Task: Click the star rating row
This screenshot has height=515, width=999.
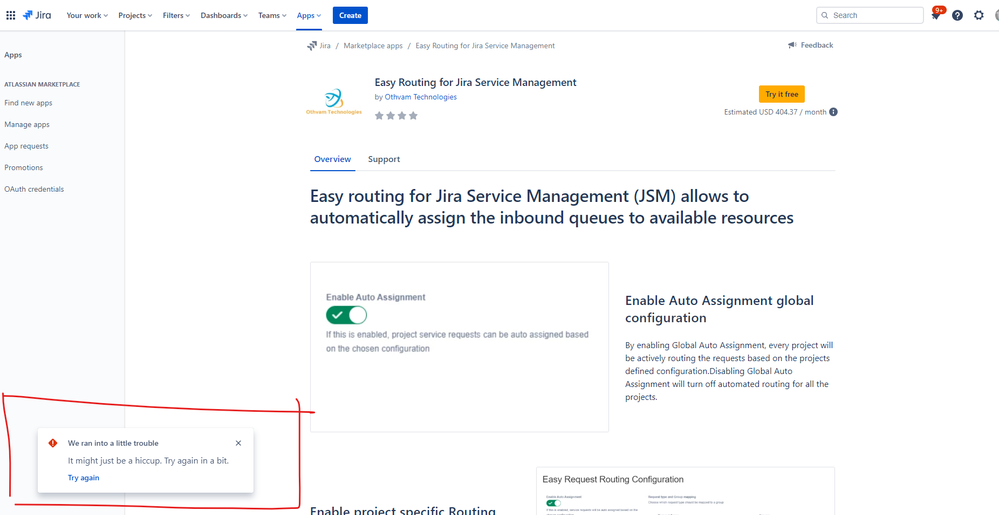Action: [x=396, y=115]
